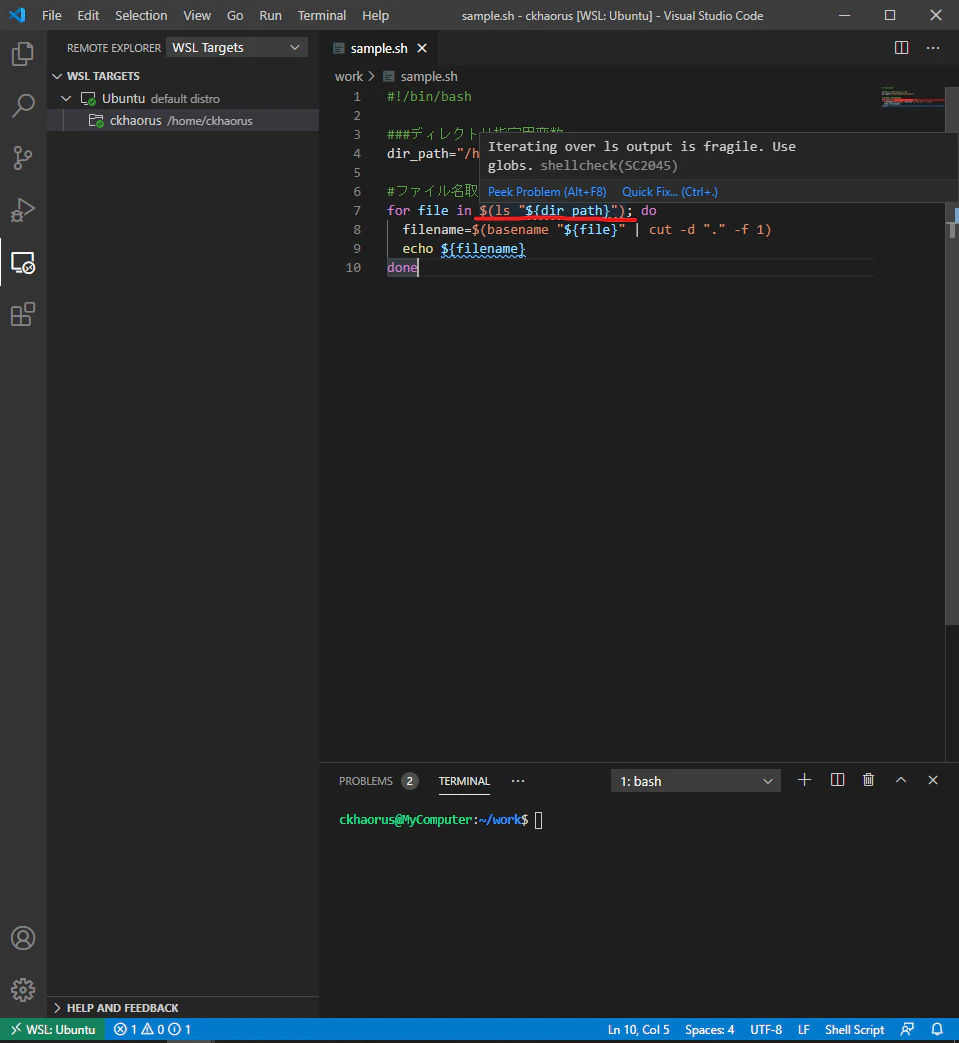Collapse the Ubuntu default distro node
Viewport: 959px width, 1043px height.
pos(66,98)
